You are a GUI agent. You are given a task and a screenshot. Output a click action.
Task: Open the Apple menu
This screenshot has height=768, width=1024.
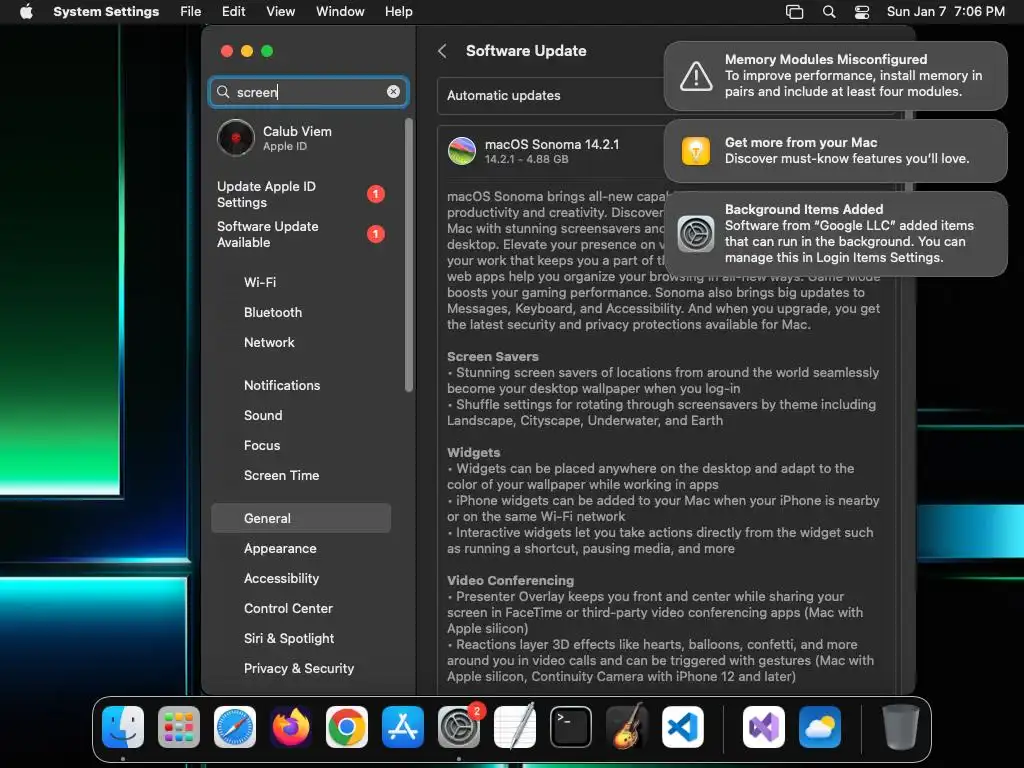[x=26, y=11]
